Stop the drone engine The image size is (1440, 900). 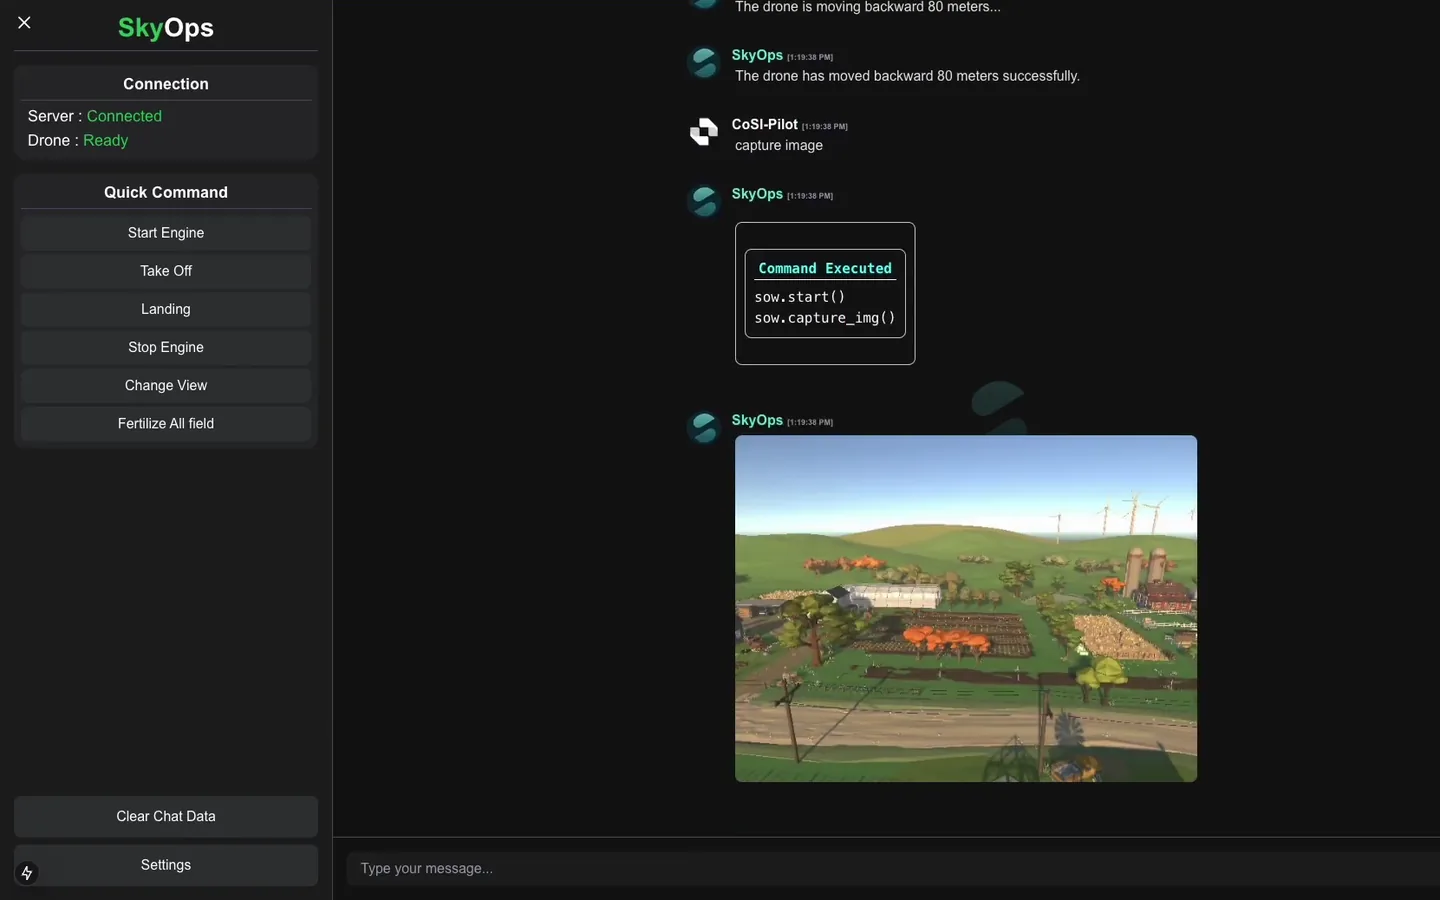166,347
